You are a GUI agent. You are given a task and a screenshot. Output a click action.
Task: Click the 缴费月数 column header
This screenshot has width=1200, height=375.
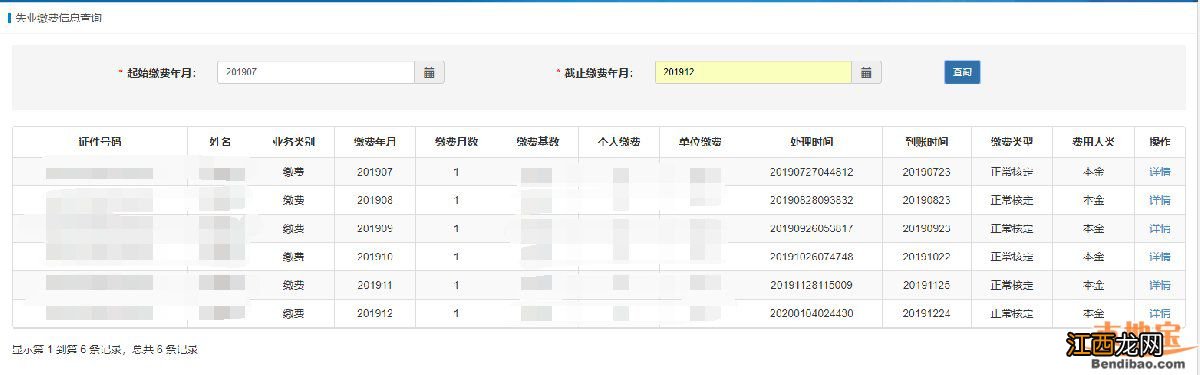pos(456,142)
